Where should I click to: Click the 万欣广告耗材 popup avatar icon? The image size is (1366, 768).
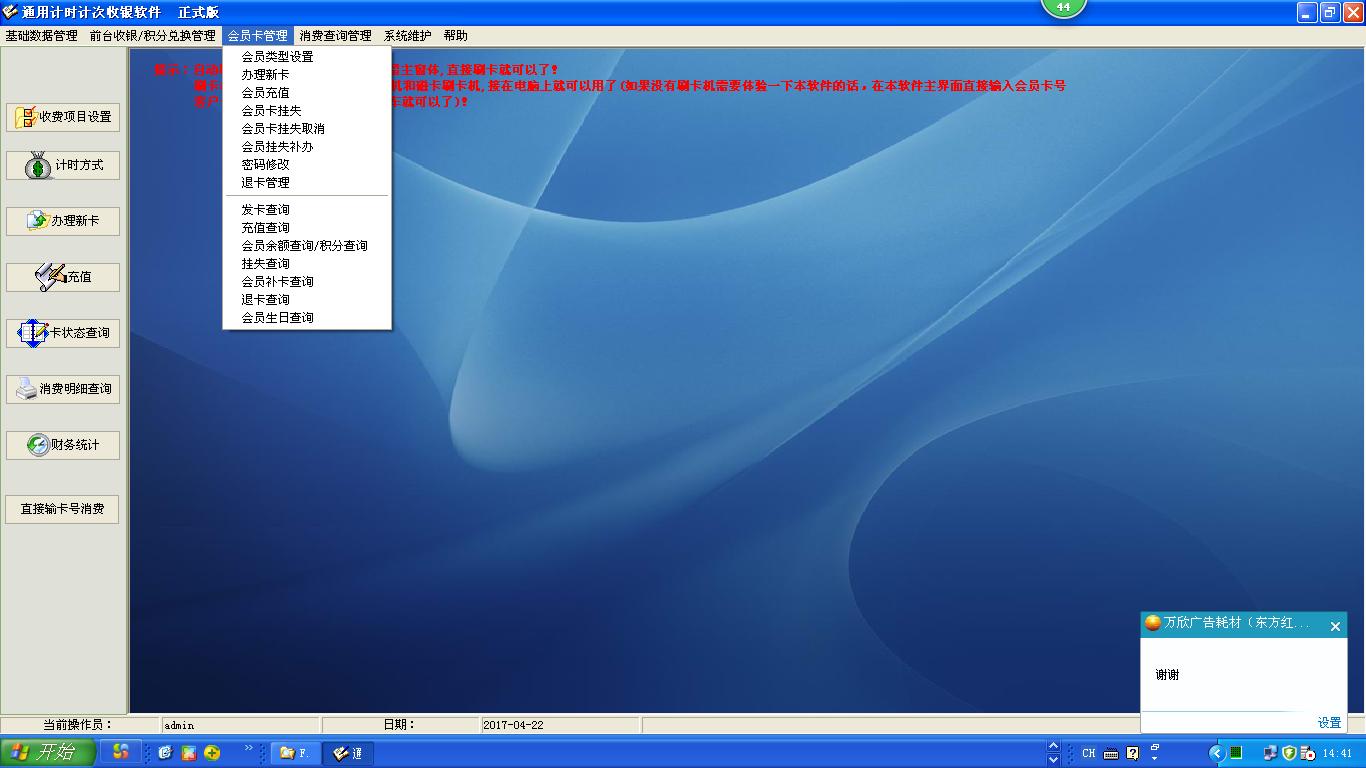point(1153,623)
